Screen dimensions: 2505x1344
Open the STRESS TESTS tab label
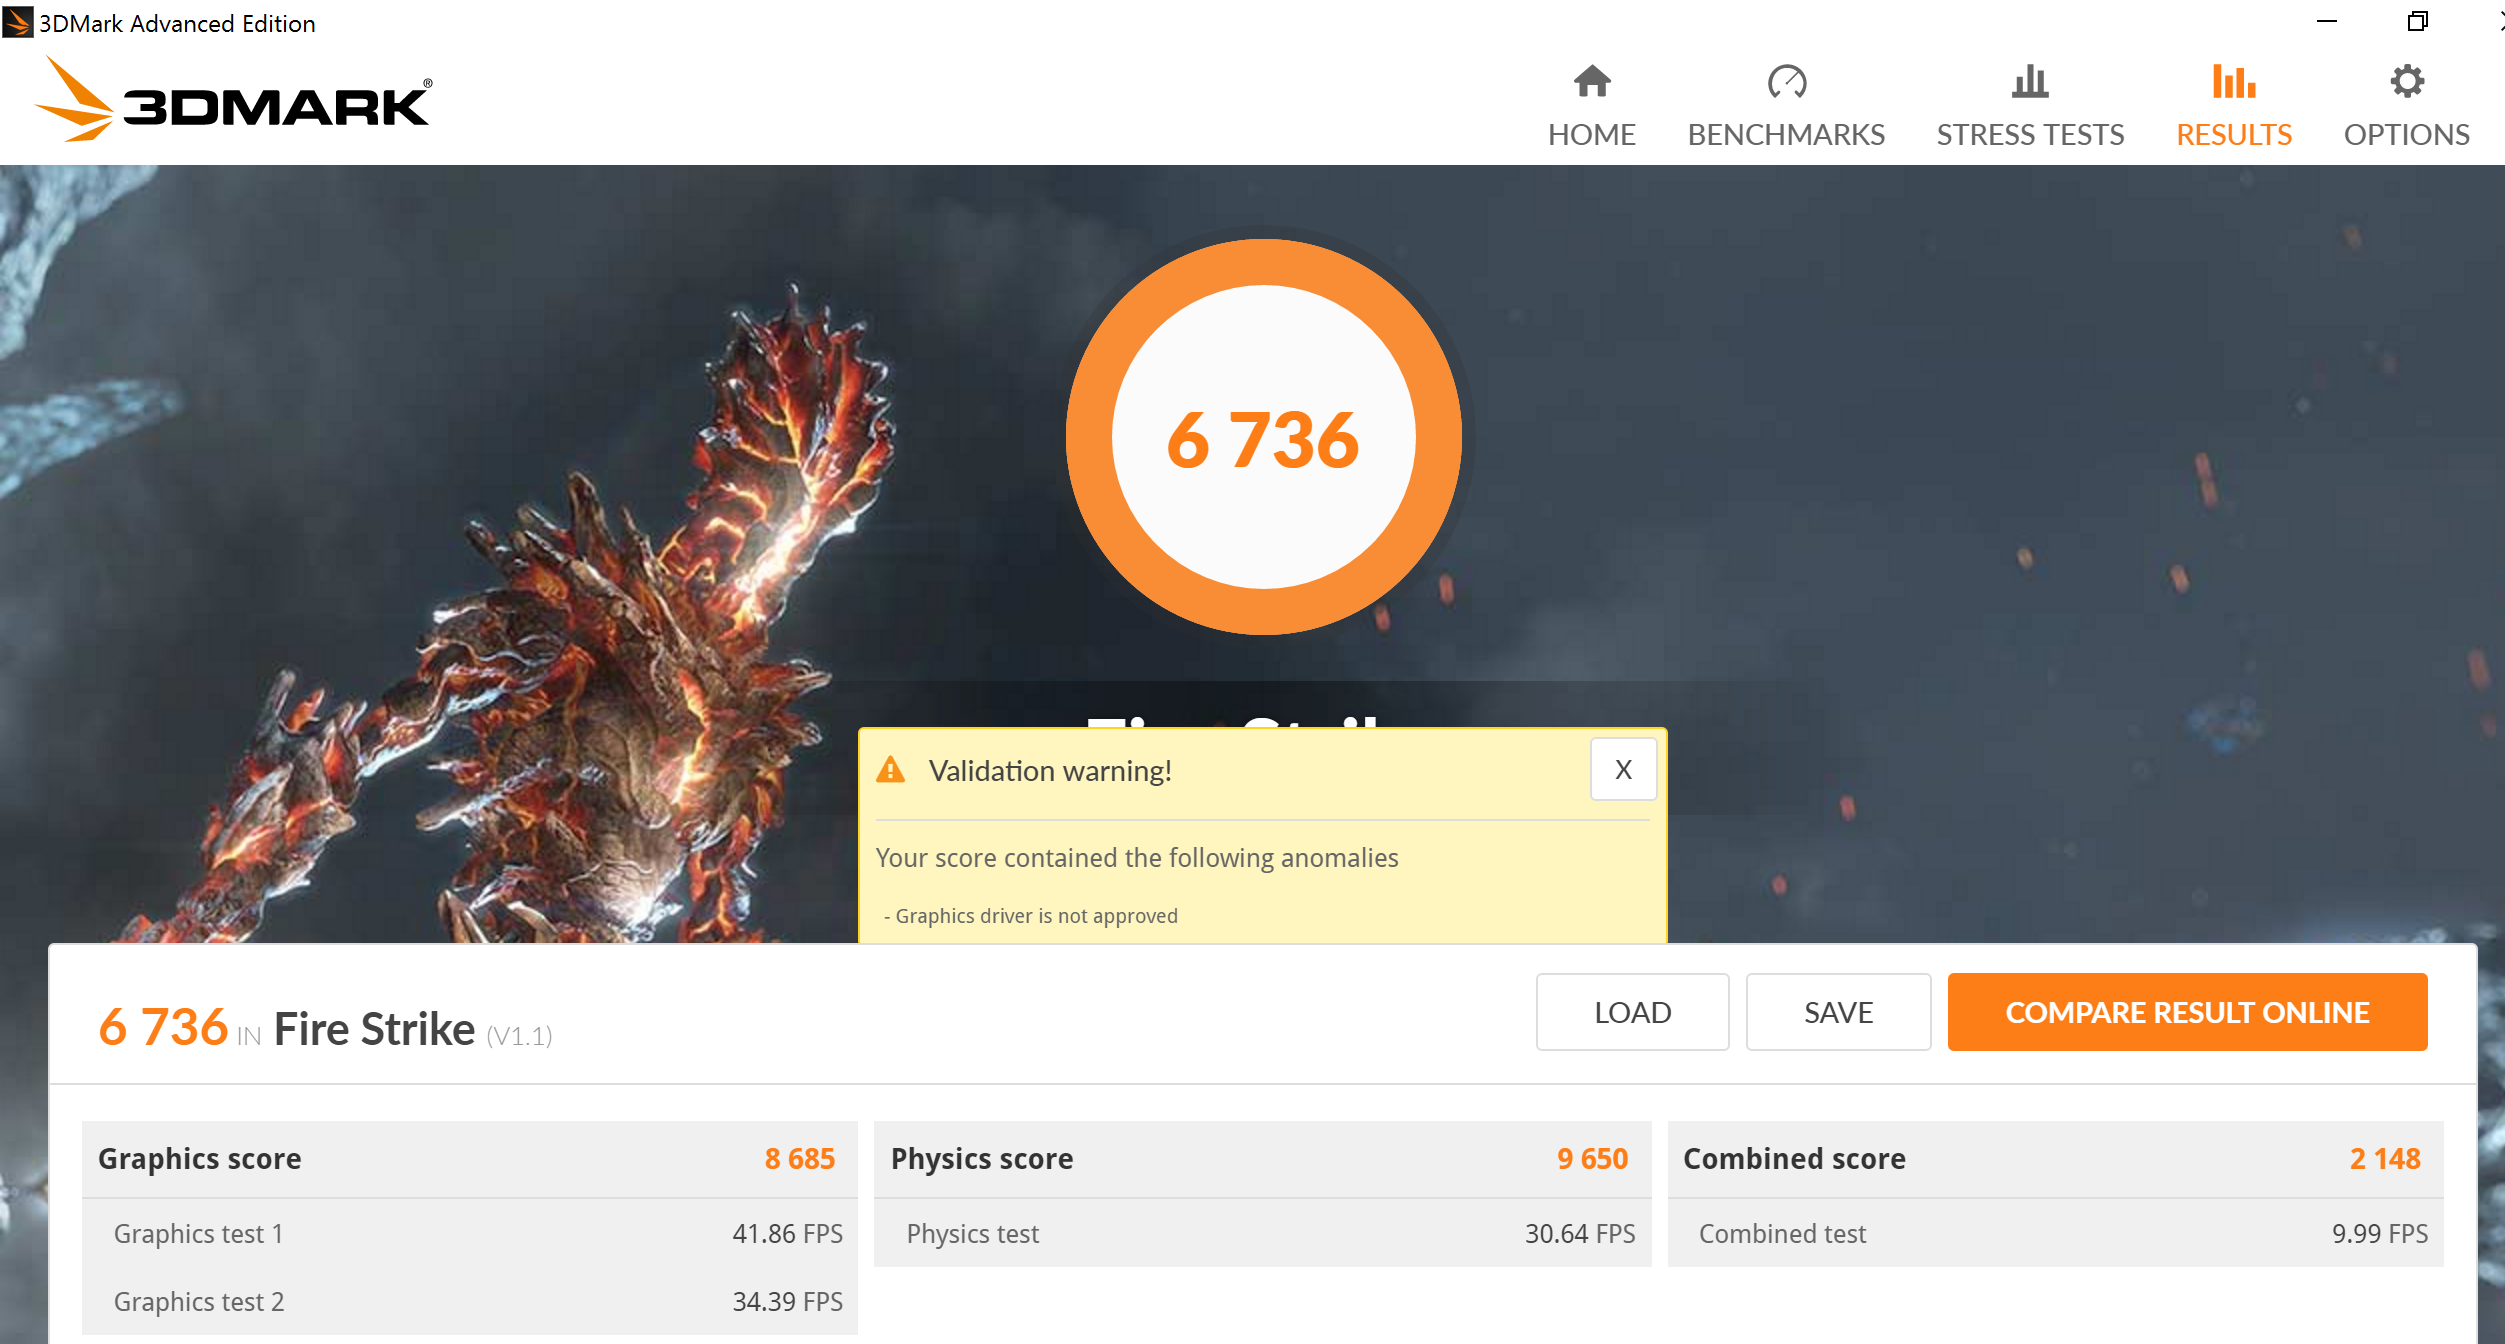pyautogui.click(x=2029, y=135)
